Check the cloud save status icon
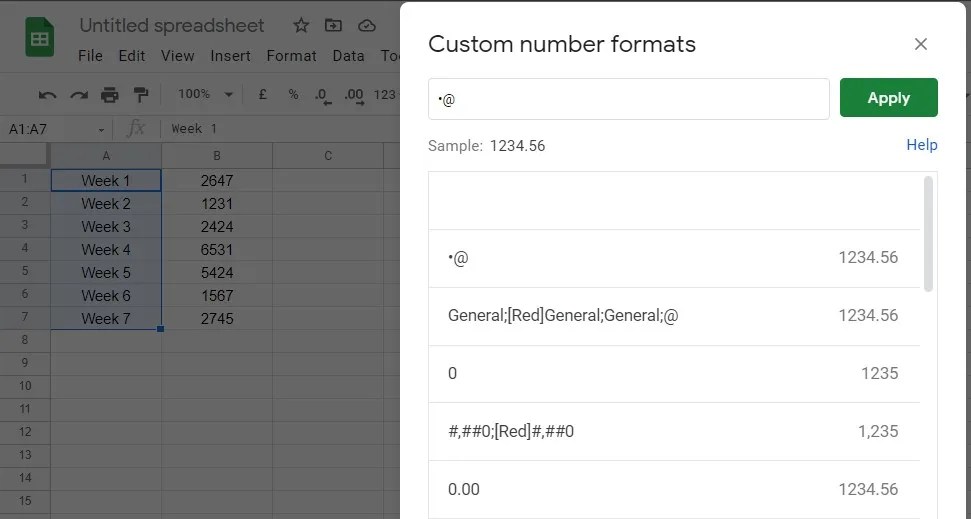This screenshot has height=519, width=971. (x=367, y=25)
